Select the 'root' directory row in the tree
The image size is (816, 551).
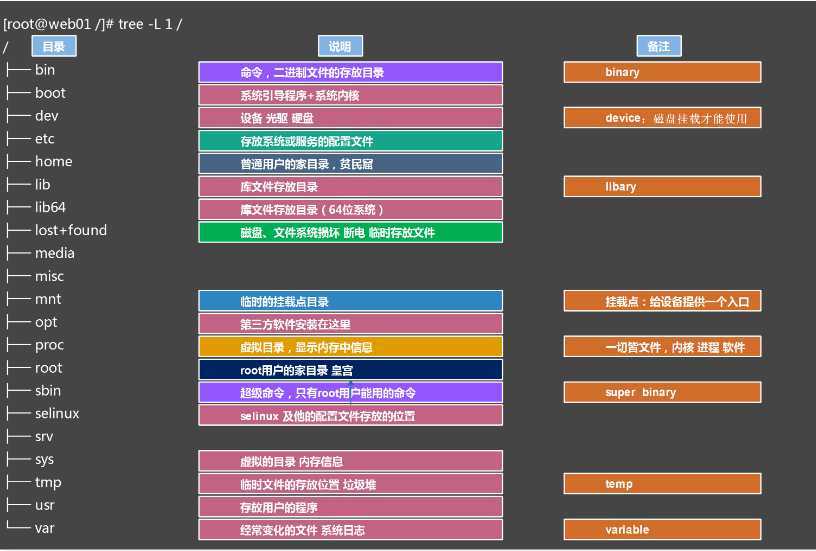point(34,367)
